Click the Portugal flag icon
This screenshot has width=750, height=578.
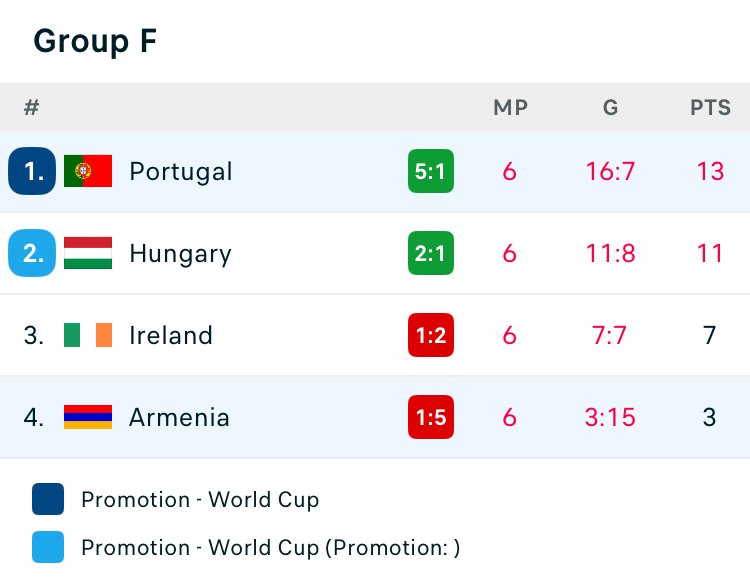pyautogui.click(x=88, y=171)
